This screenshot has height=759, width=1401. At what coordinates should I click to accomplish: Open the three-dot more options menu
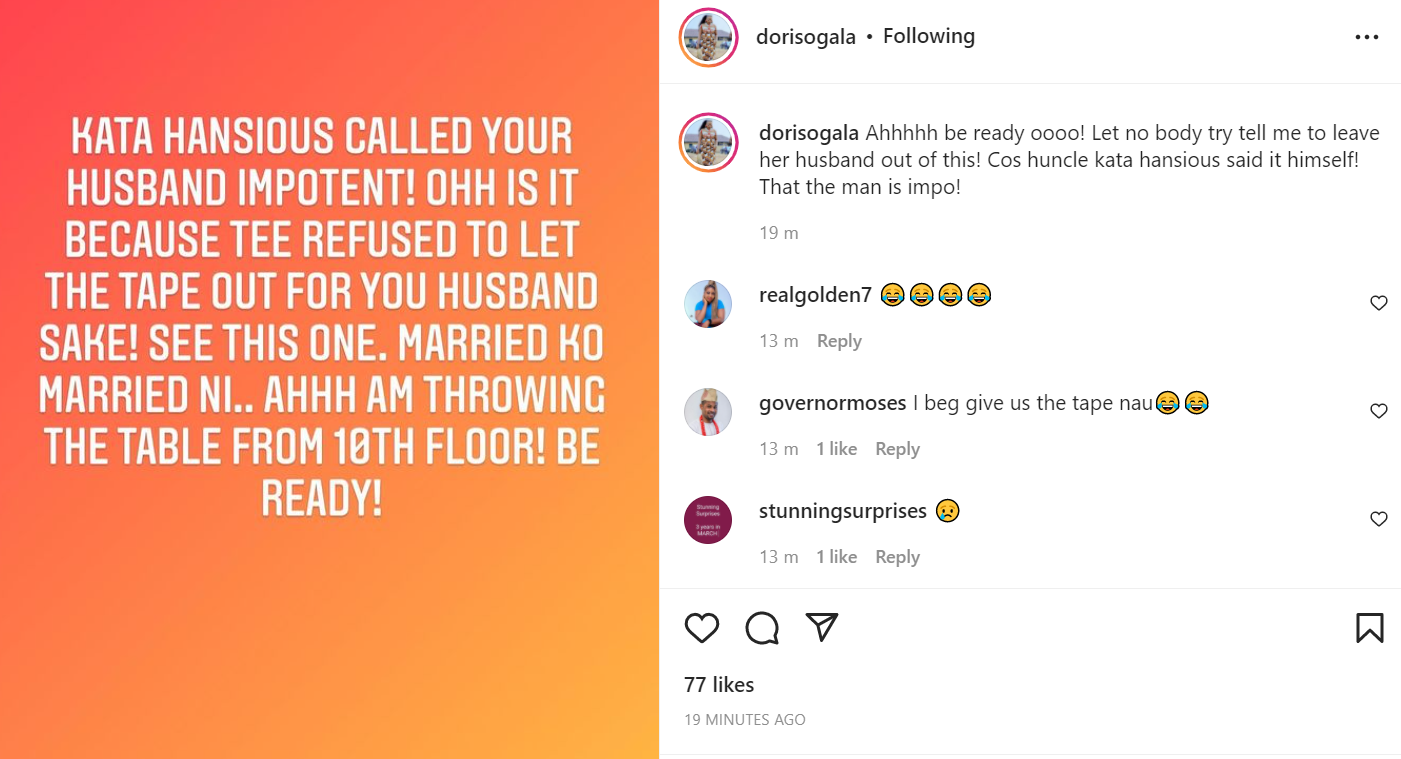[1366, 37]
